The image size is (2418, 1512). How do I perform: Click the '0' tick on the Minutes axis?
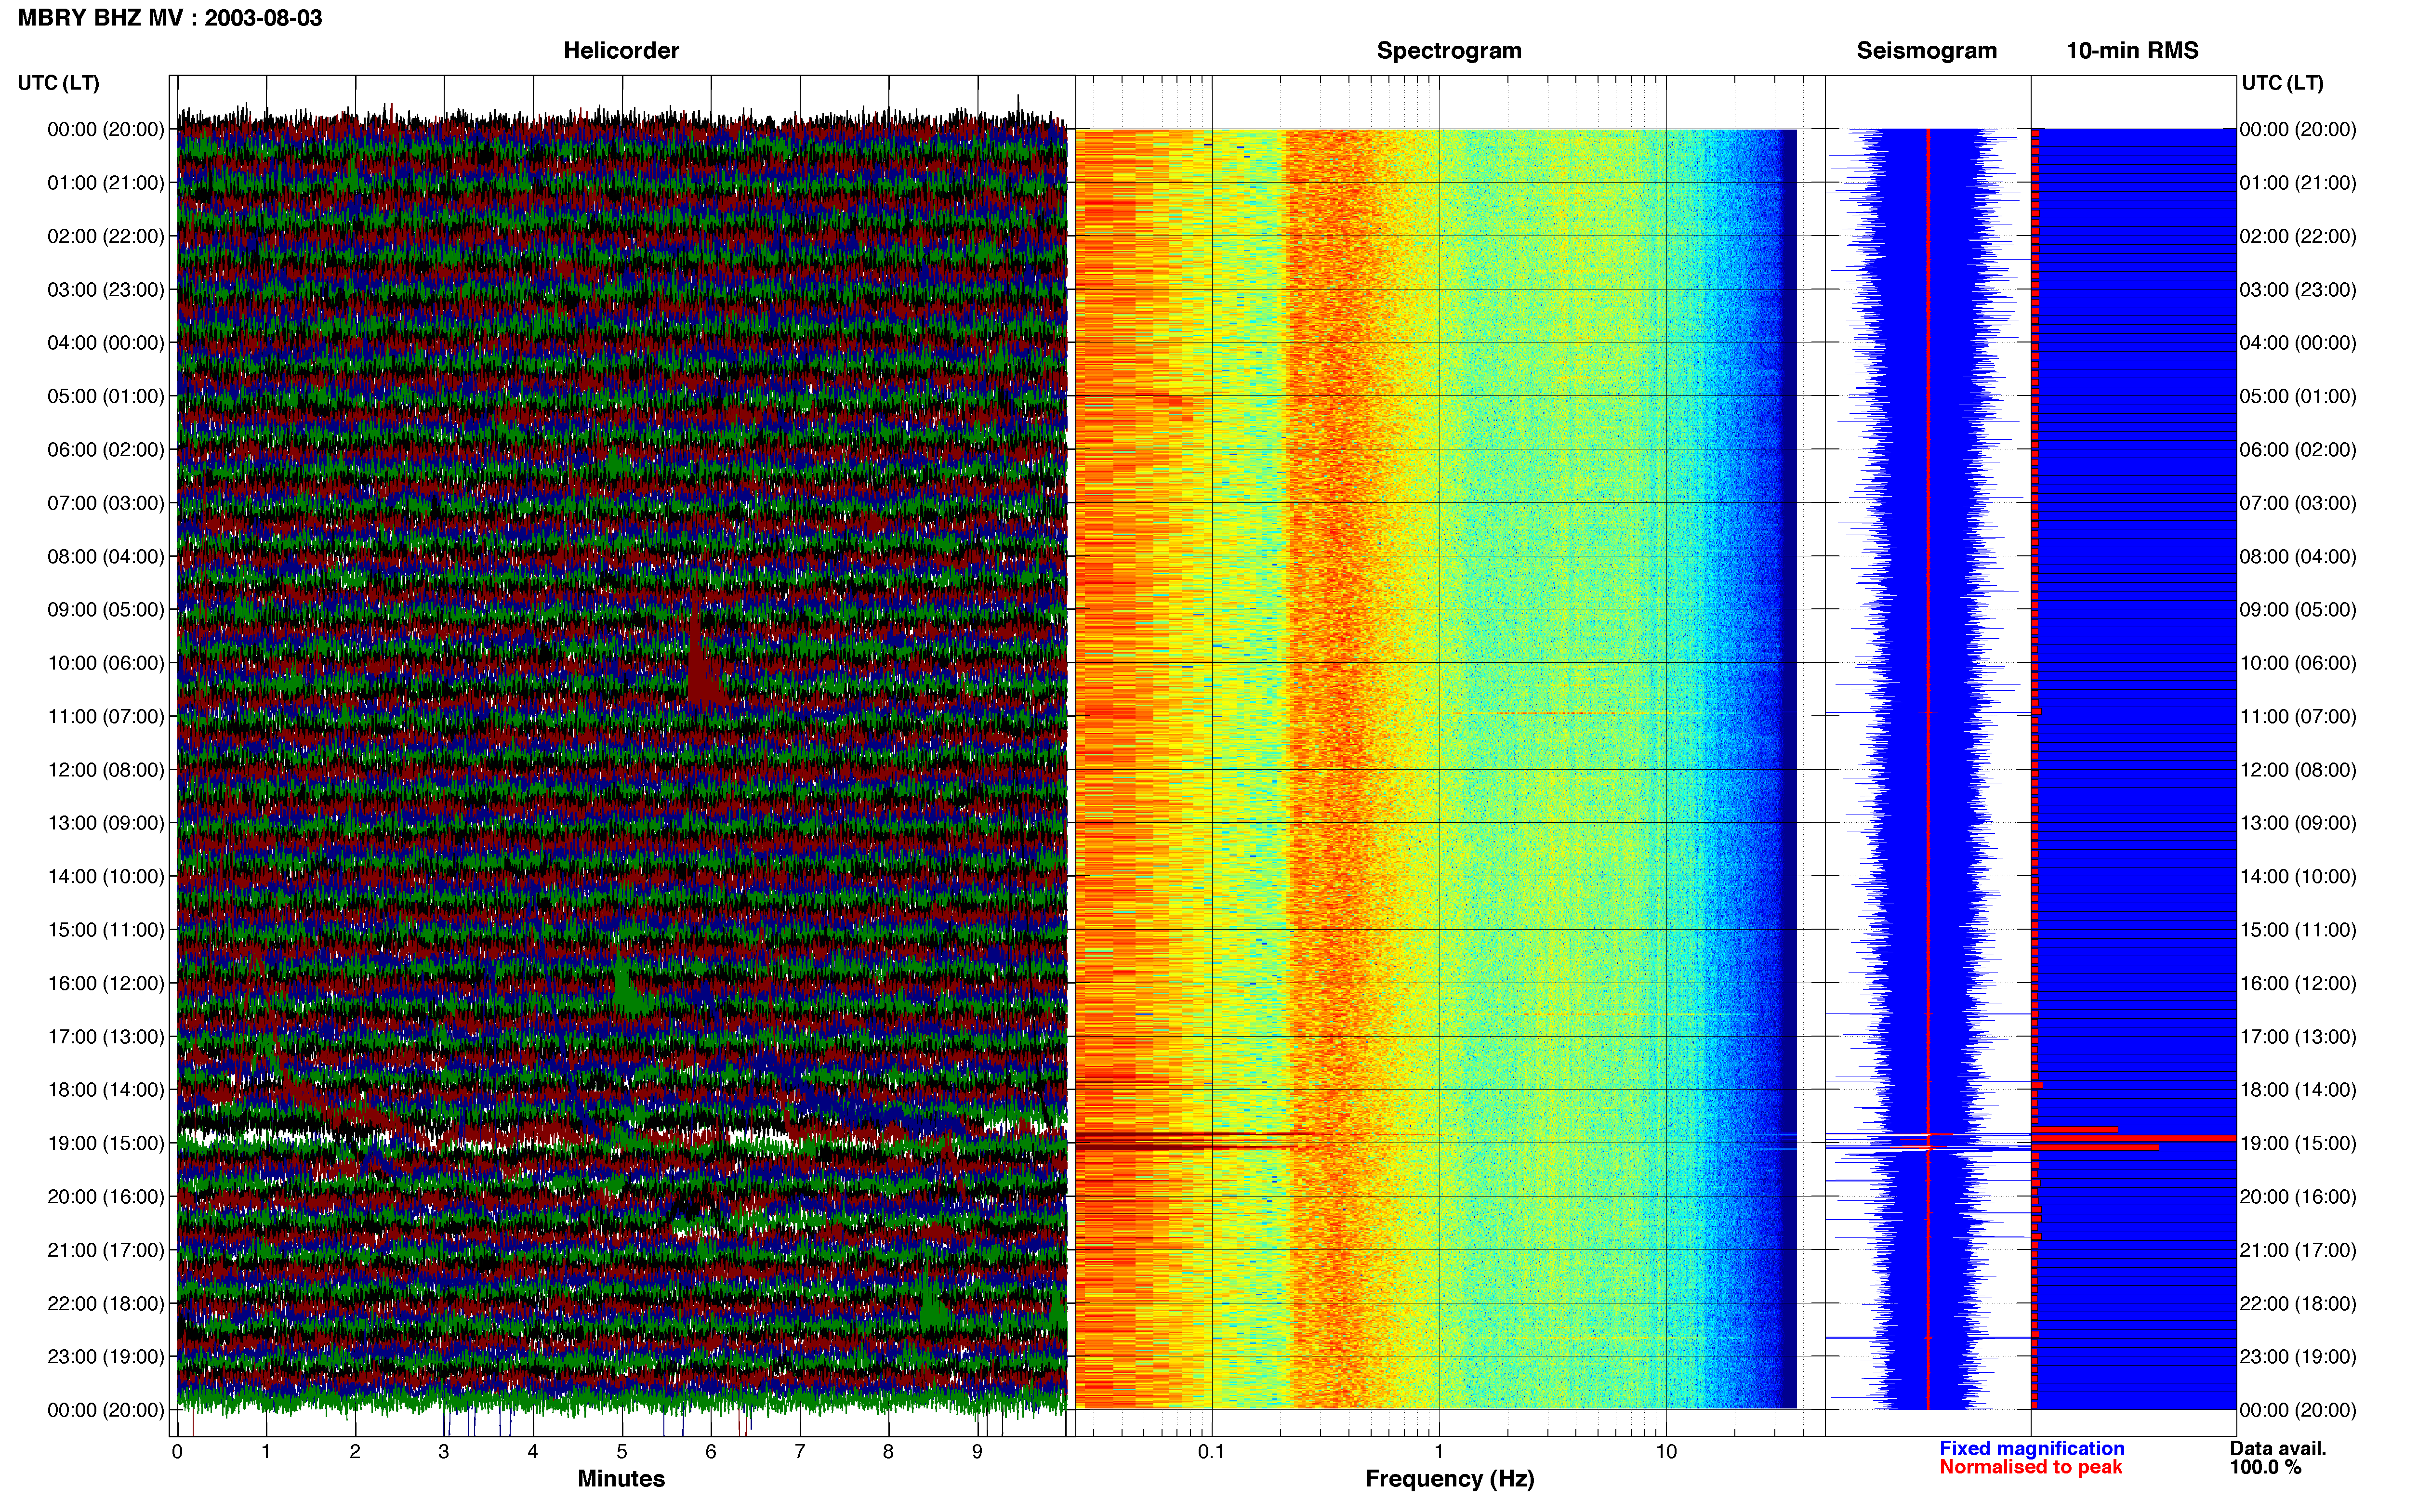pyautogui.click(x=177, y=1452)
